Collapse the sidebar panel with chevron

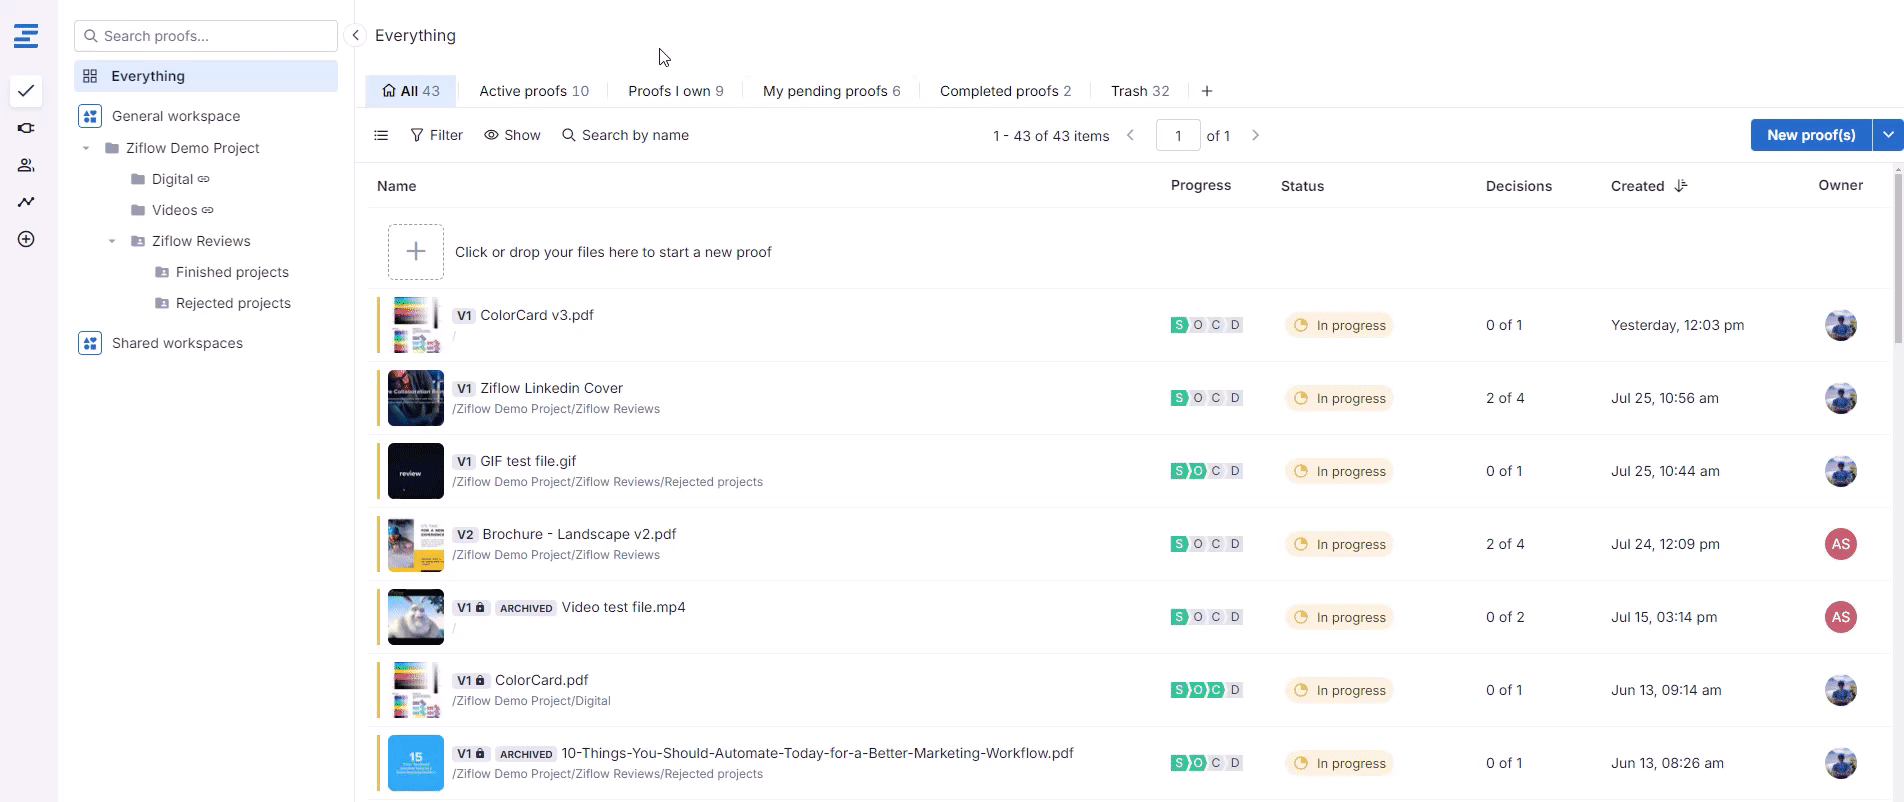click(x=355, y=35)
